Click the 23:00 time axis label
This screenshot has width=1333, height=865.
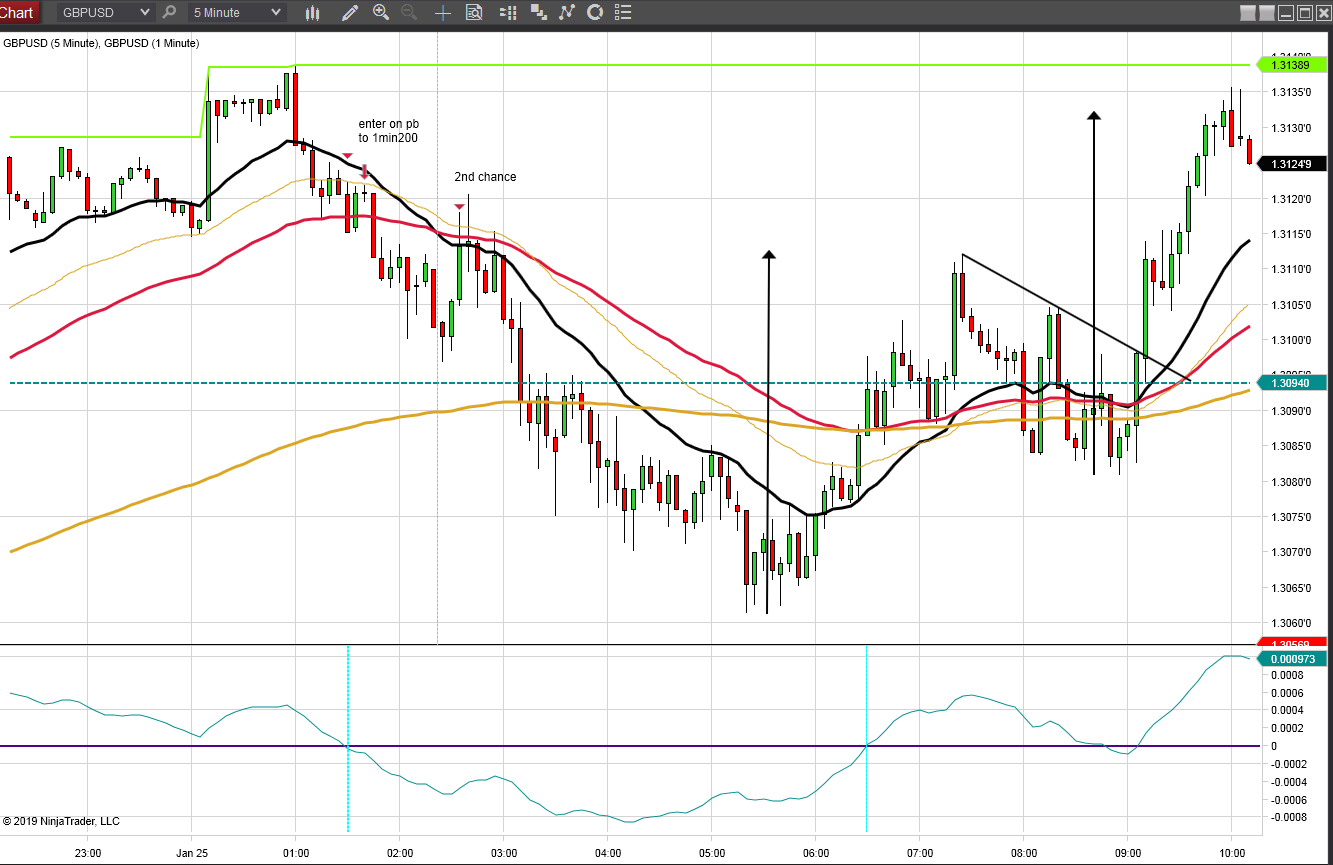[88, 853]
